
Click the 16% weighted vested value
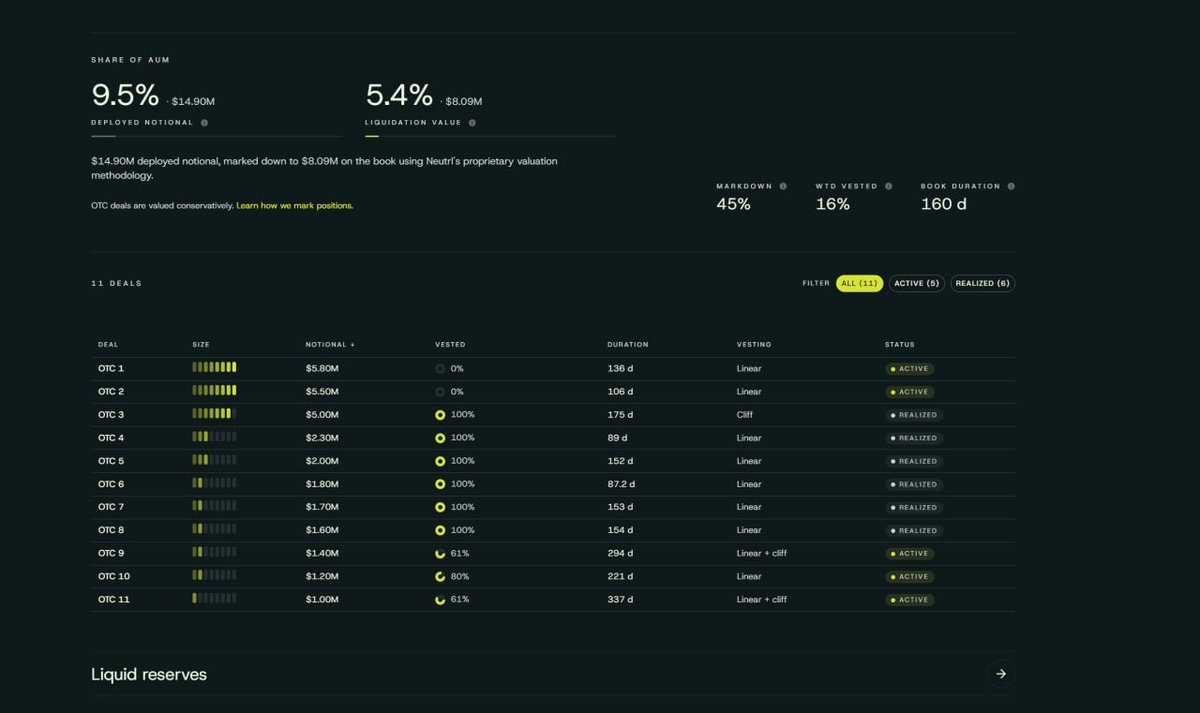point(833,204)
